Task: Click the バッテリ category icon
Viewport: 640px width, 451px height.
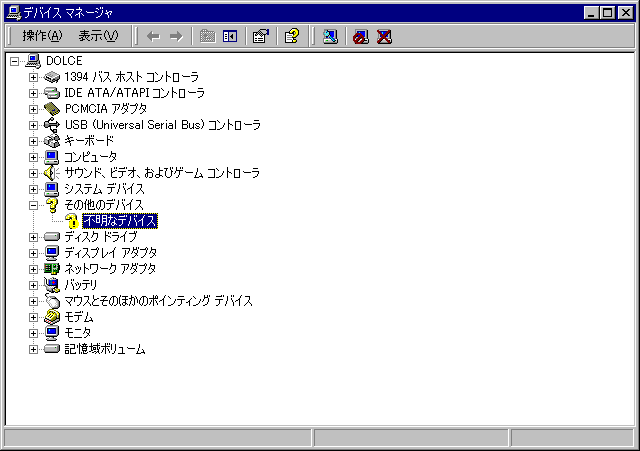Action: click(52, 285)
